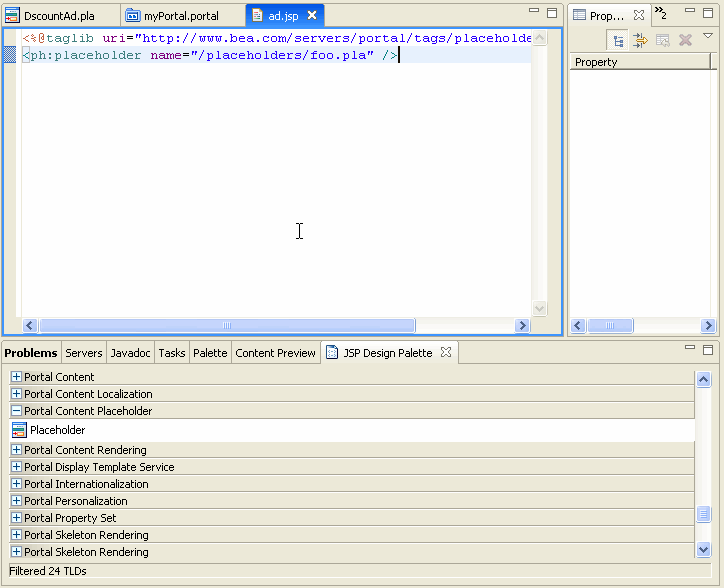This screenshot has width=724, height=588.
Task: Expand Portal Internationalization
Action: click(16, 484)
